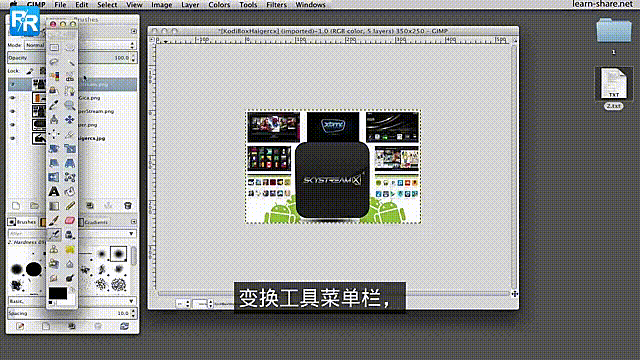Choose the Move tool
640x360 pixels.
70,120
